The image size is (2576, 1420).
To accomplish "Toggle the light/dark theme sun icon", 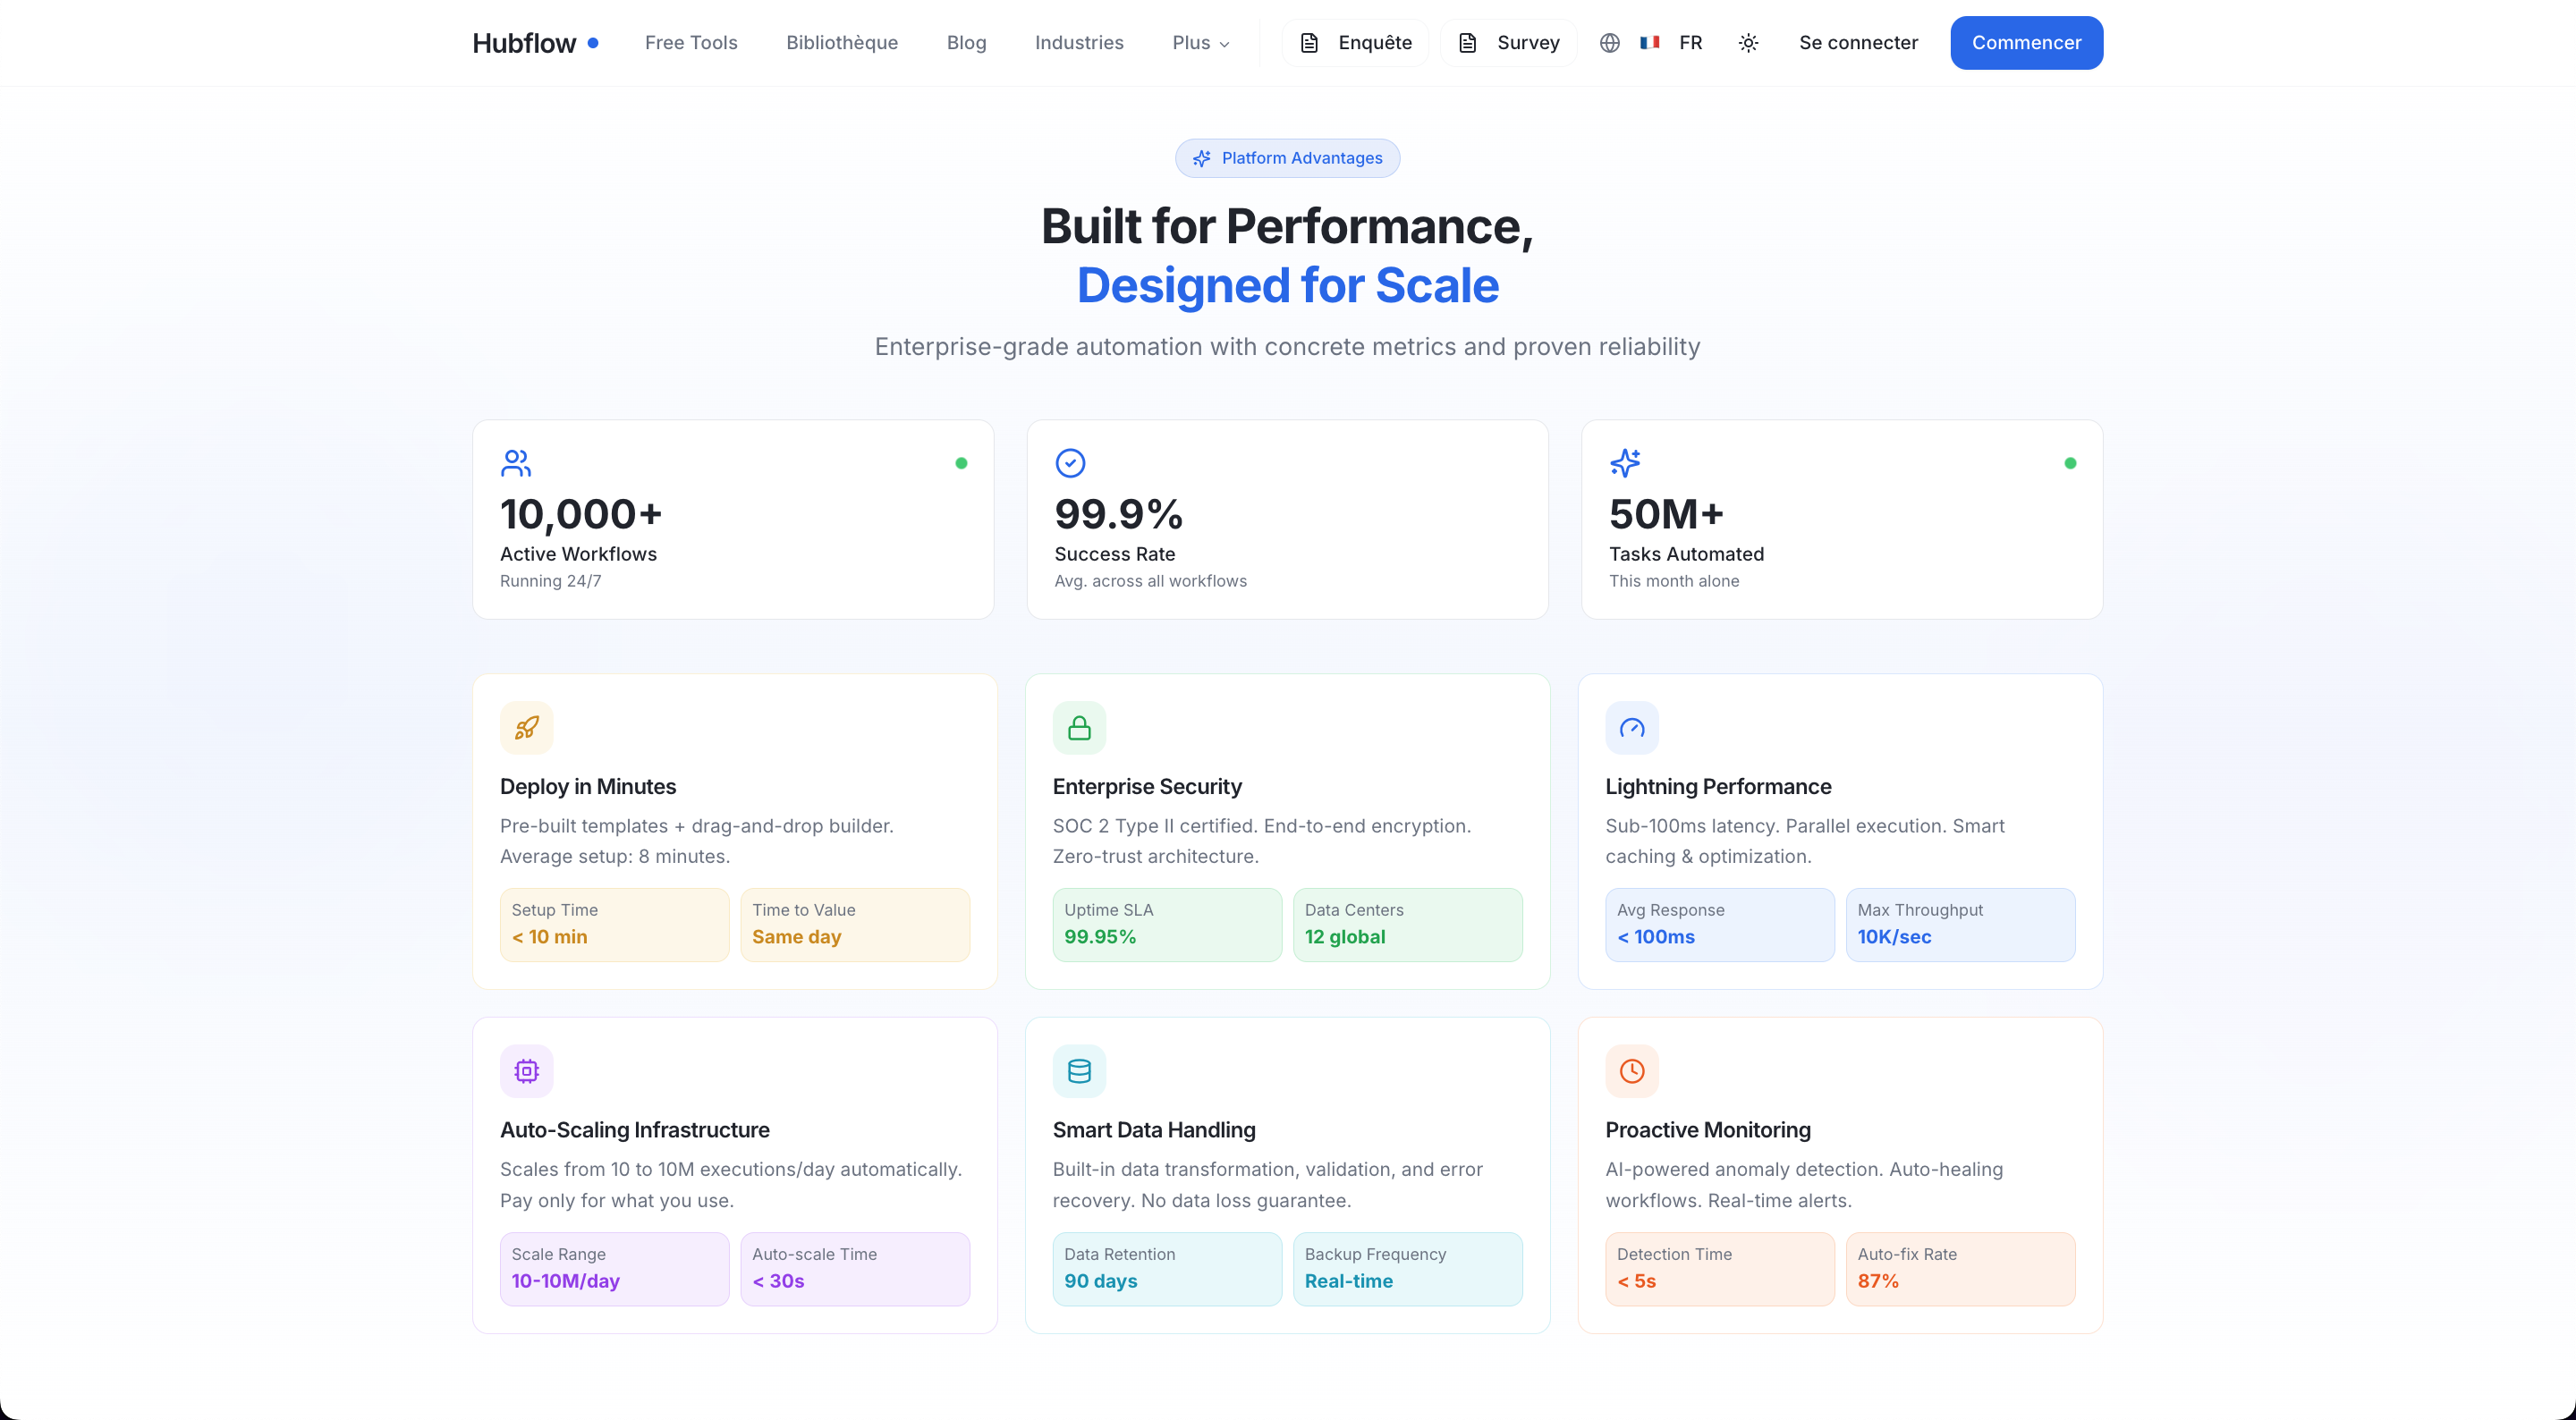I will (x=1748, y=43).
